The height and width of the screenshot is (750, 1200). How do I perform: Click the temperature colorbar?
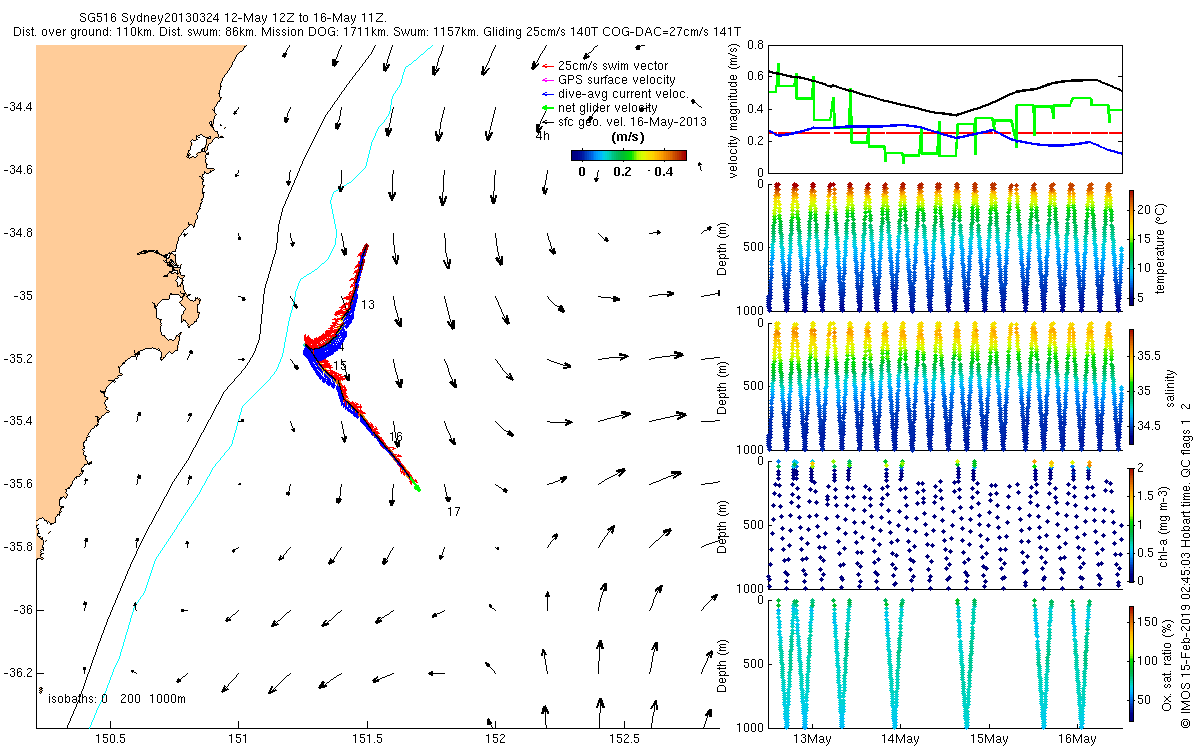pos(1131,250)
